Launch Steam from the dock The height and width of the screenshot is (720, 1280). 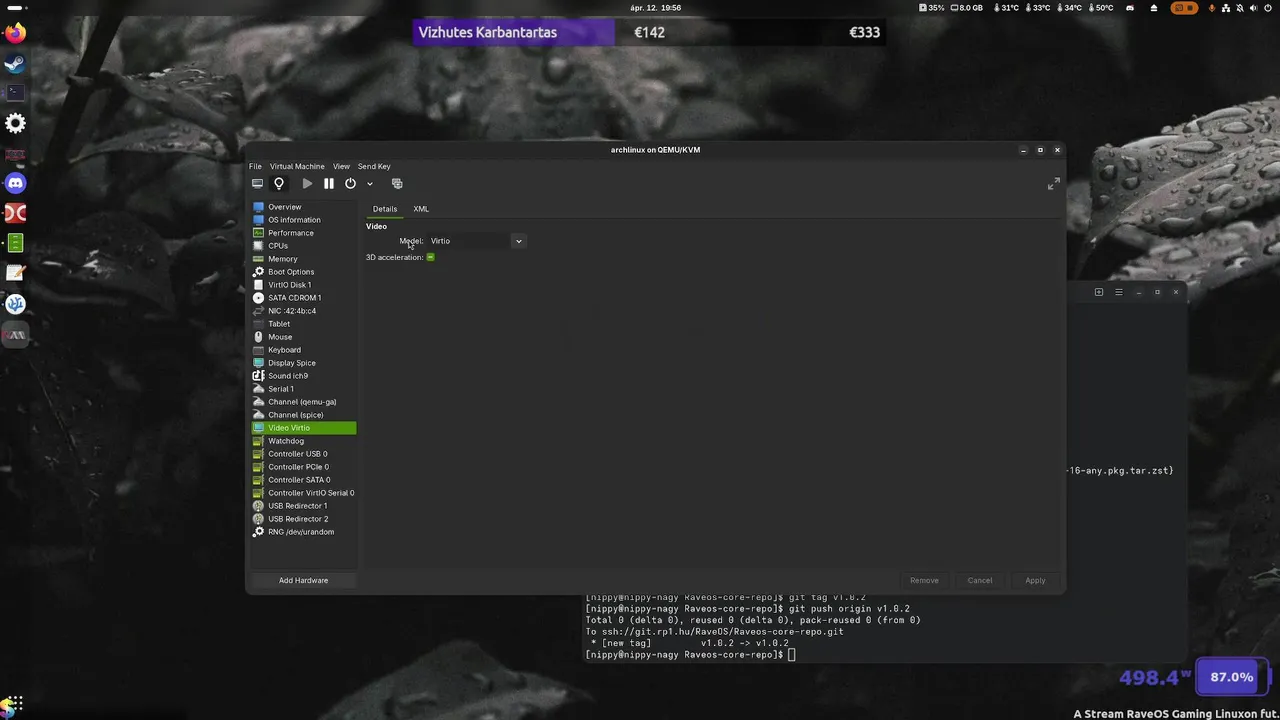[15, 64]
